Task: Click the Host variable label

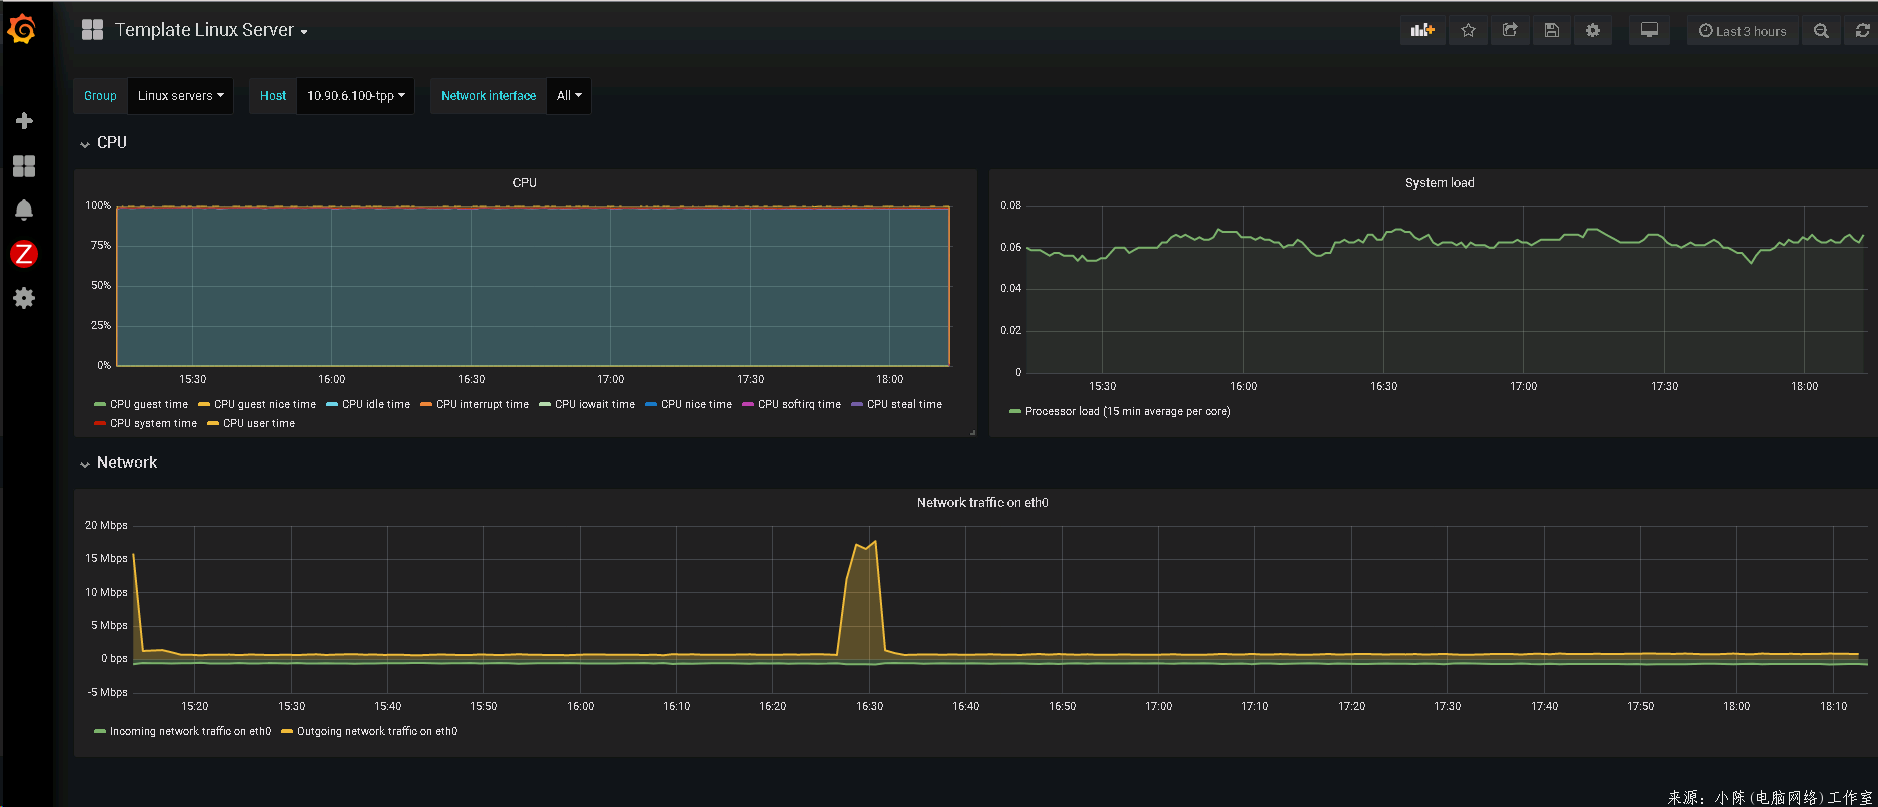Action: coord(273,96)
